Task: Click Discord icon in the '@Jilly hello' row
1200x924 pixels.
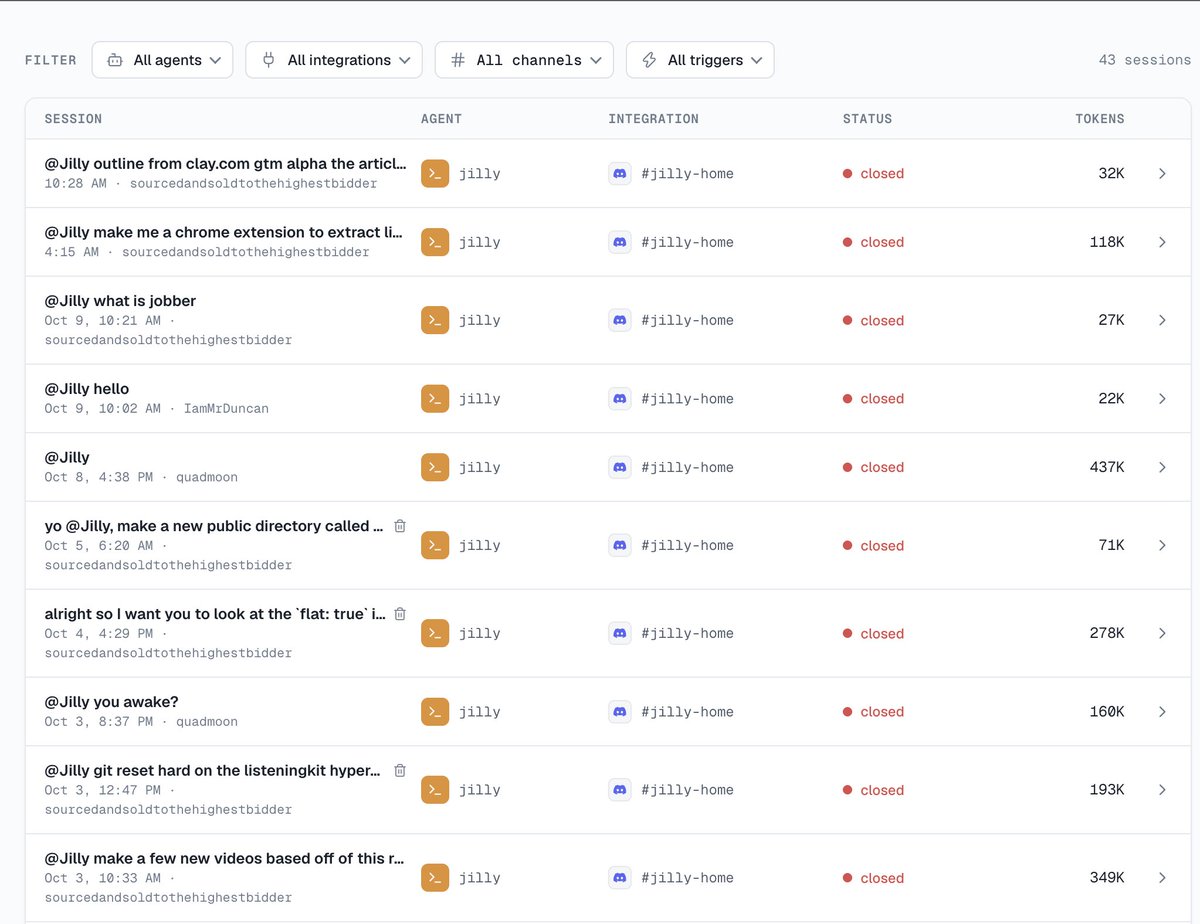Action: [x=620, y=398]
